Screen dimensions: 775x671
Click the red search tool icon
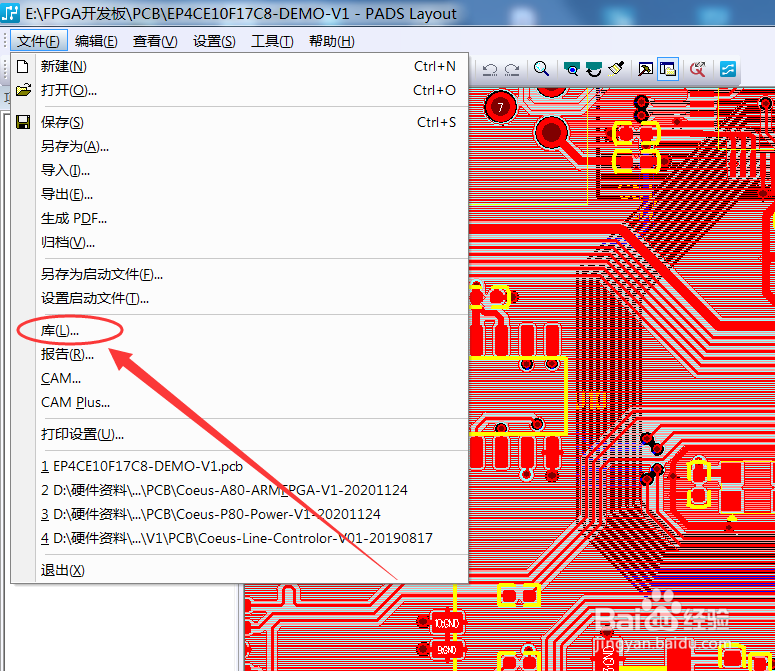point(697,69)
